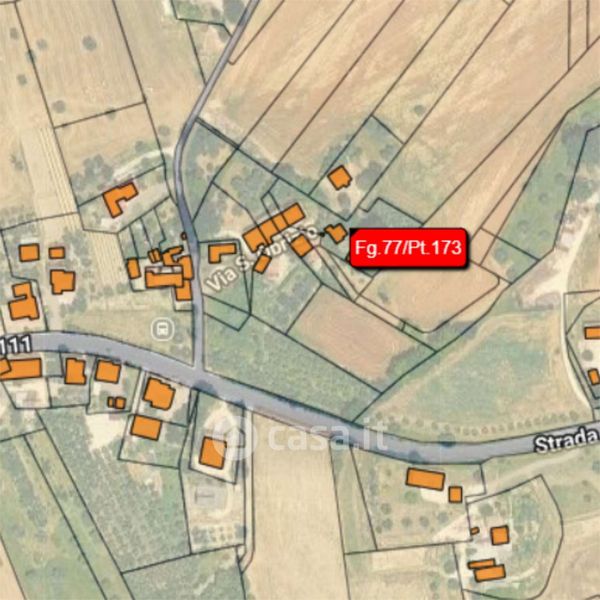Screen dimensions: 600x600
Task: Select small orange building beside red label
Action: coord(337,233)
